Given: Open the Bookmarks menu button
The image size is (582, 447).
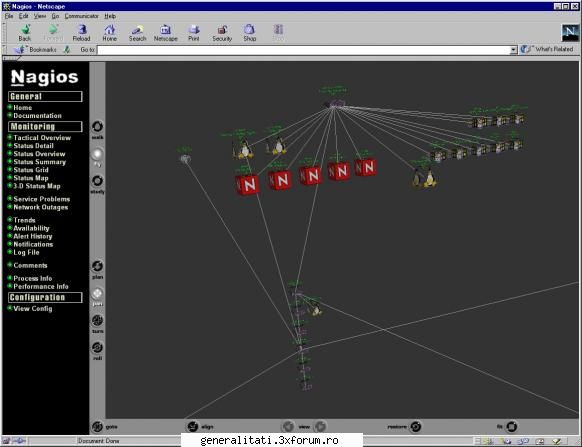Looking at the screenshot, I should pyautogui.click(x=35, y=49).
